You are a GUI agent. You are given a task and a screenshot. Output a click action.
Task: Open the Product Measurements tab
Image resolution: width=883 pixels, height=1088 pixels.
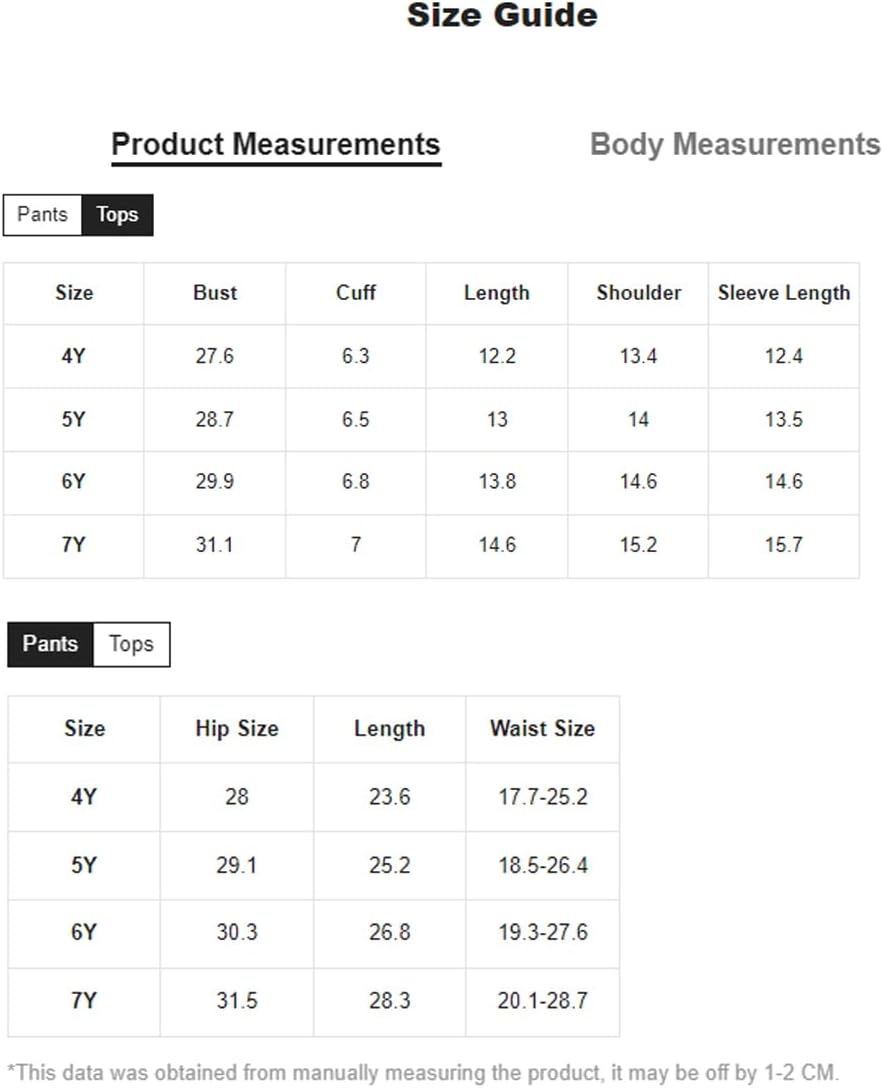[276, 146]
